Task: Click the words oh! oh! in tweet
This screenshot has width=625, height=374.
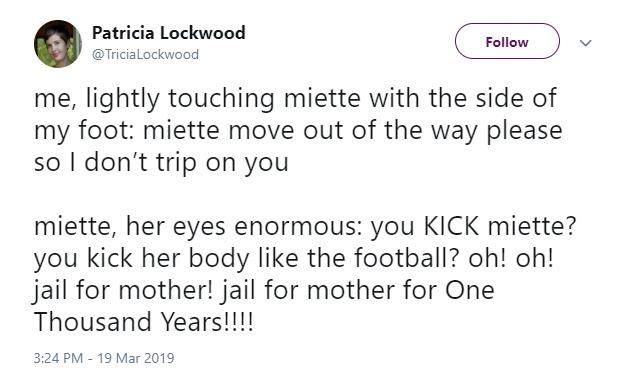Action: [511, 258]
